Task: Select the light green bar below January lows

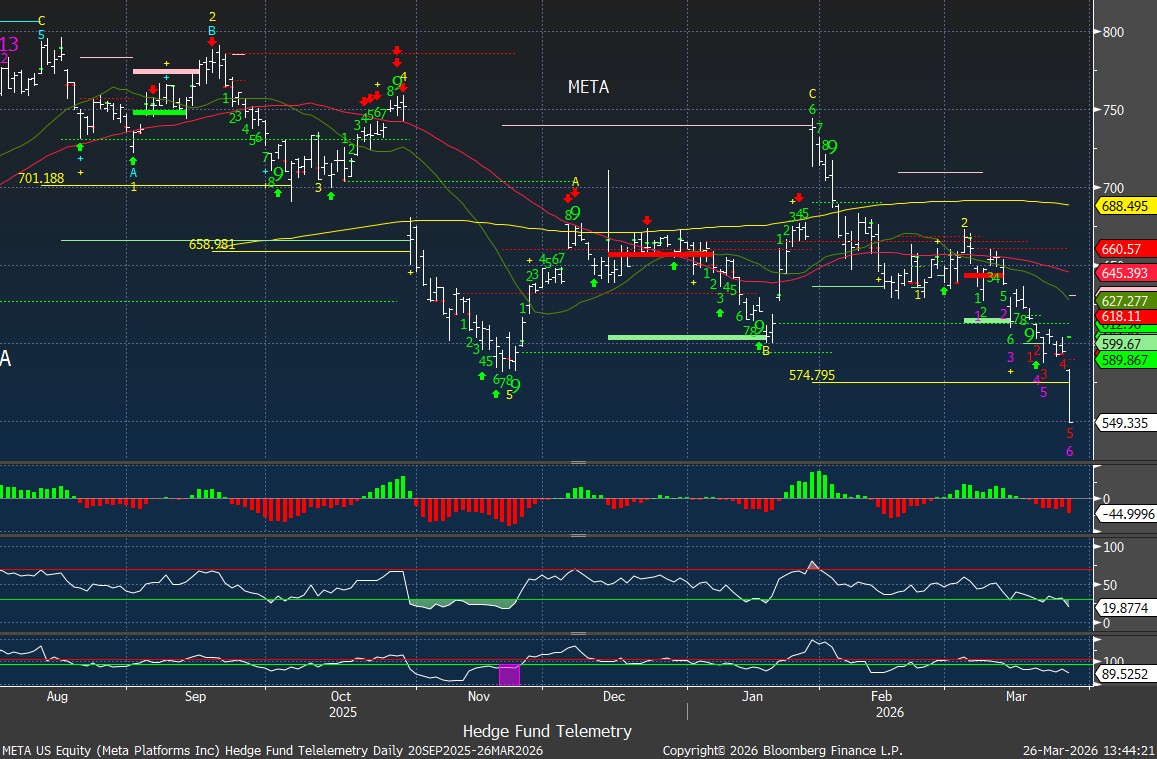Action: pyautogui.click(x=687, y=338)
